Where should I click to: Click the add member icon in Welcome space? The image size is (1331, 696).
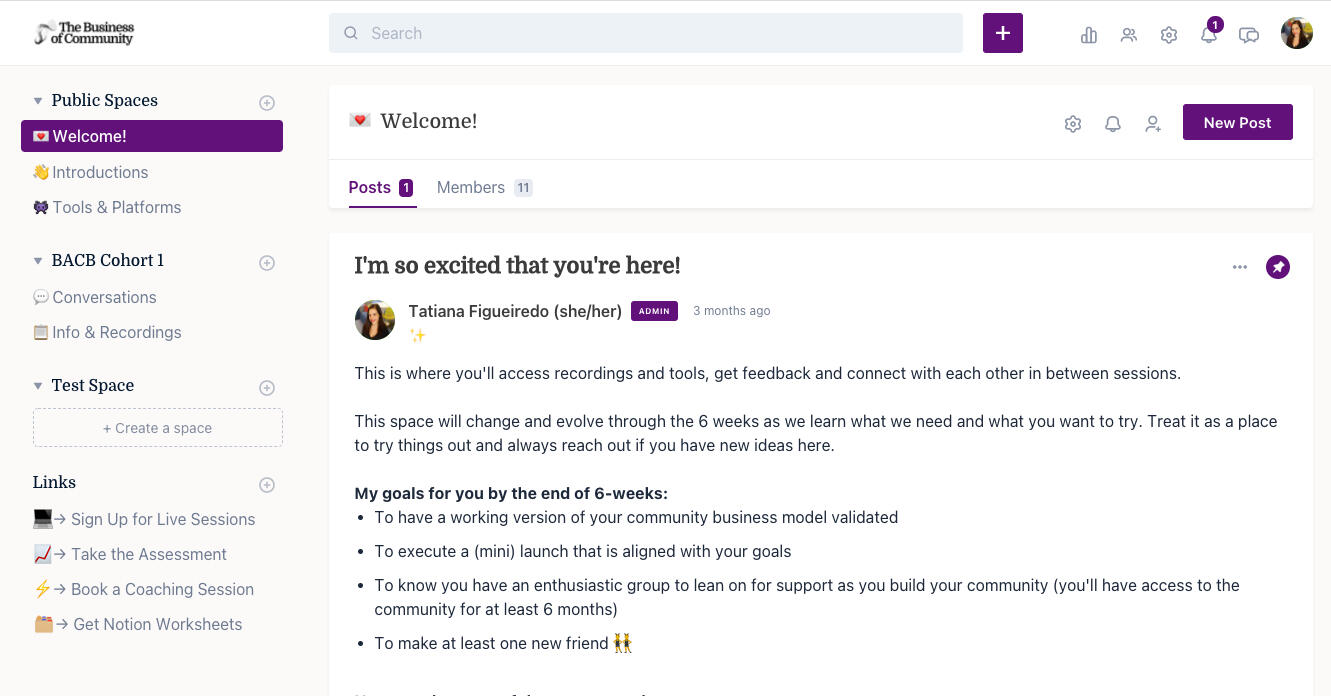1153,124
